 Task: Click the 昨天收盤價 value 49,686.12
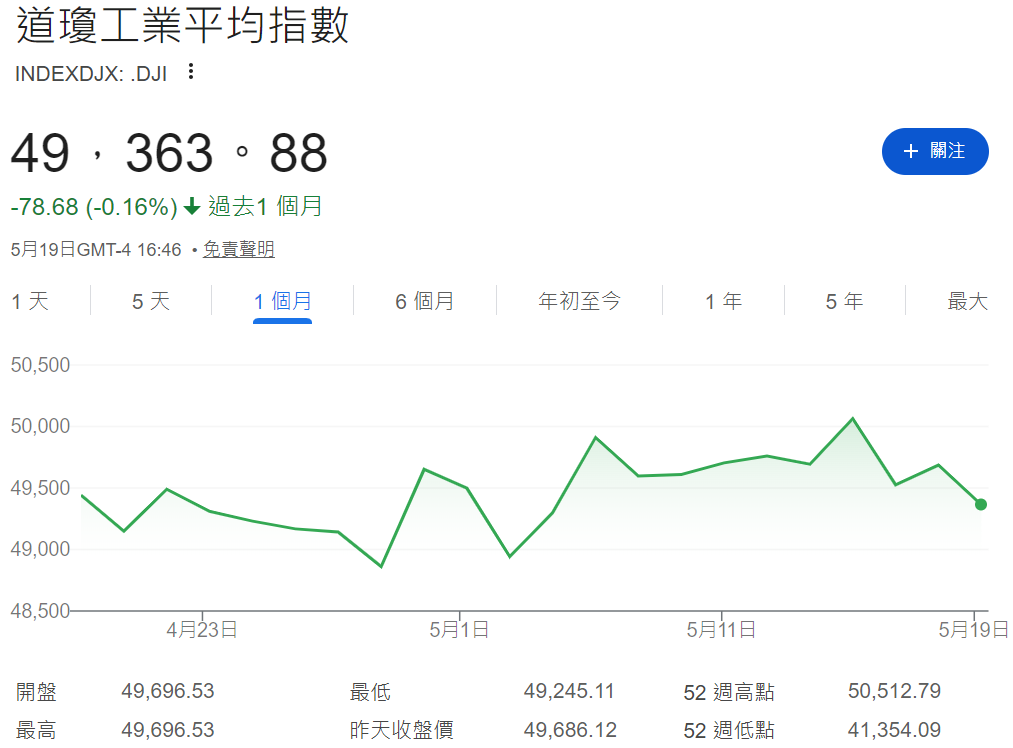point(570,730)
